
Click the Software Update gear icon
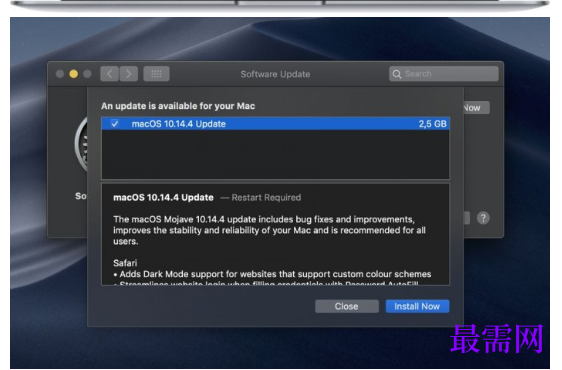81,144
